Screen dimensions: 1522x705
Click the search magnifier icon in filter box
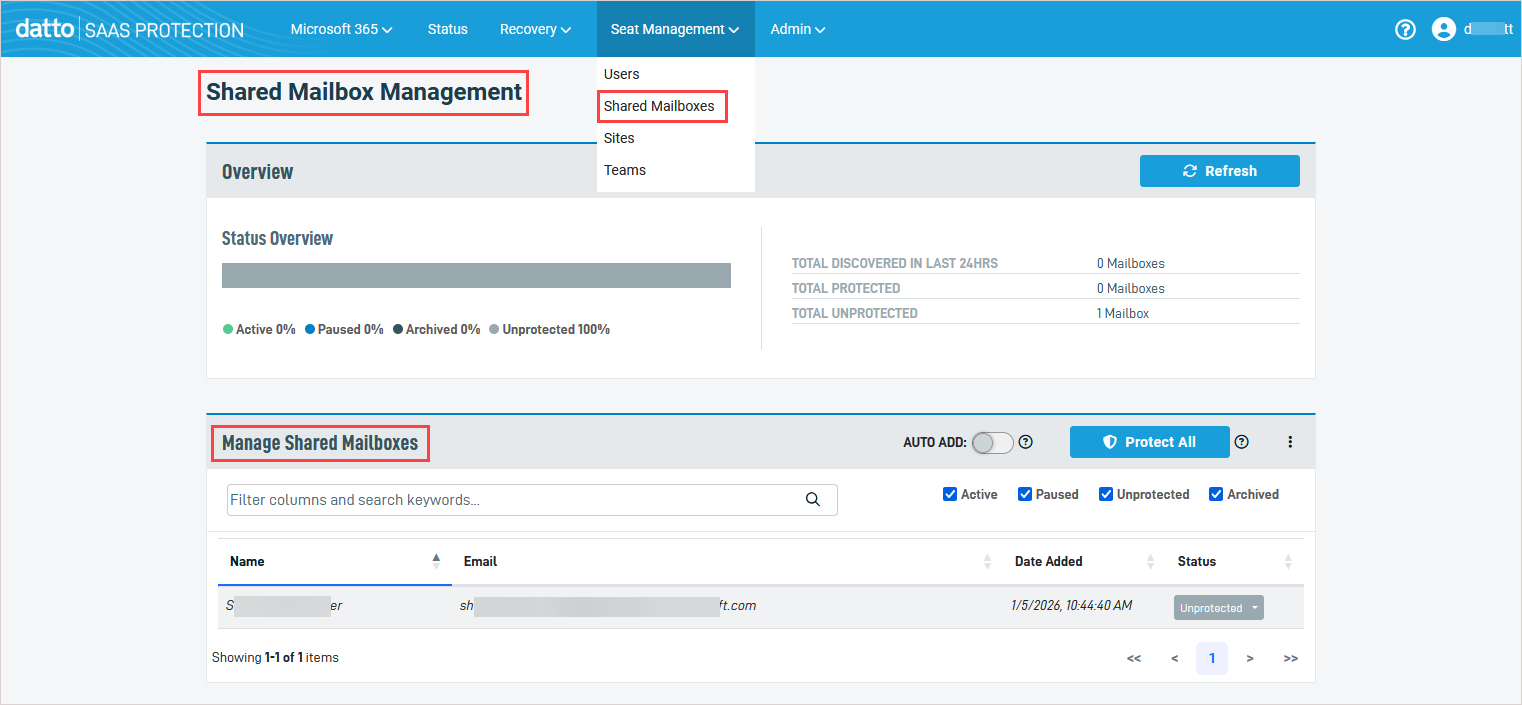(813, 500)
